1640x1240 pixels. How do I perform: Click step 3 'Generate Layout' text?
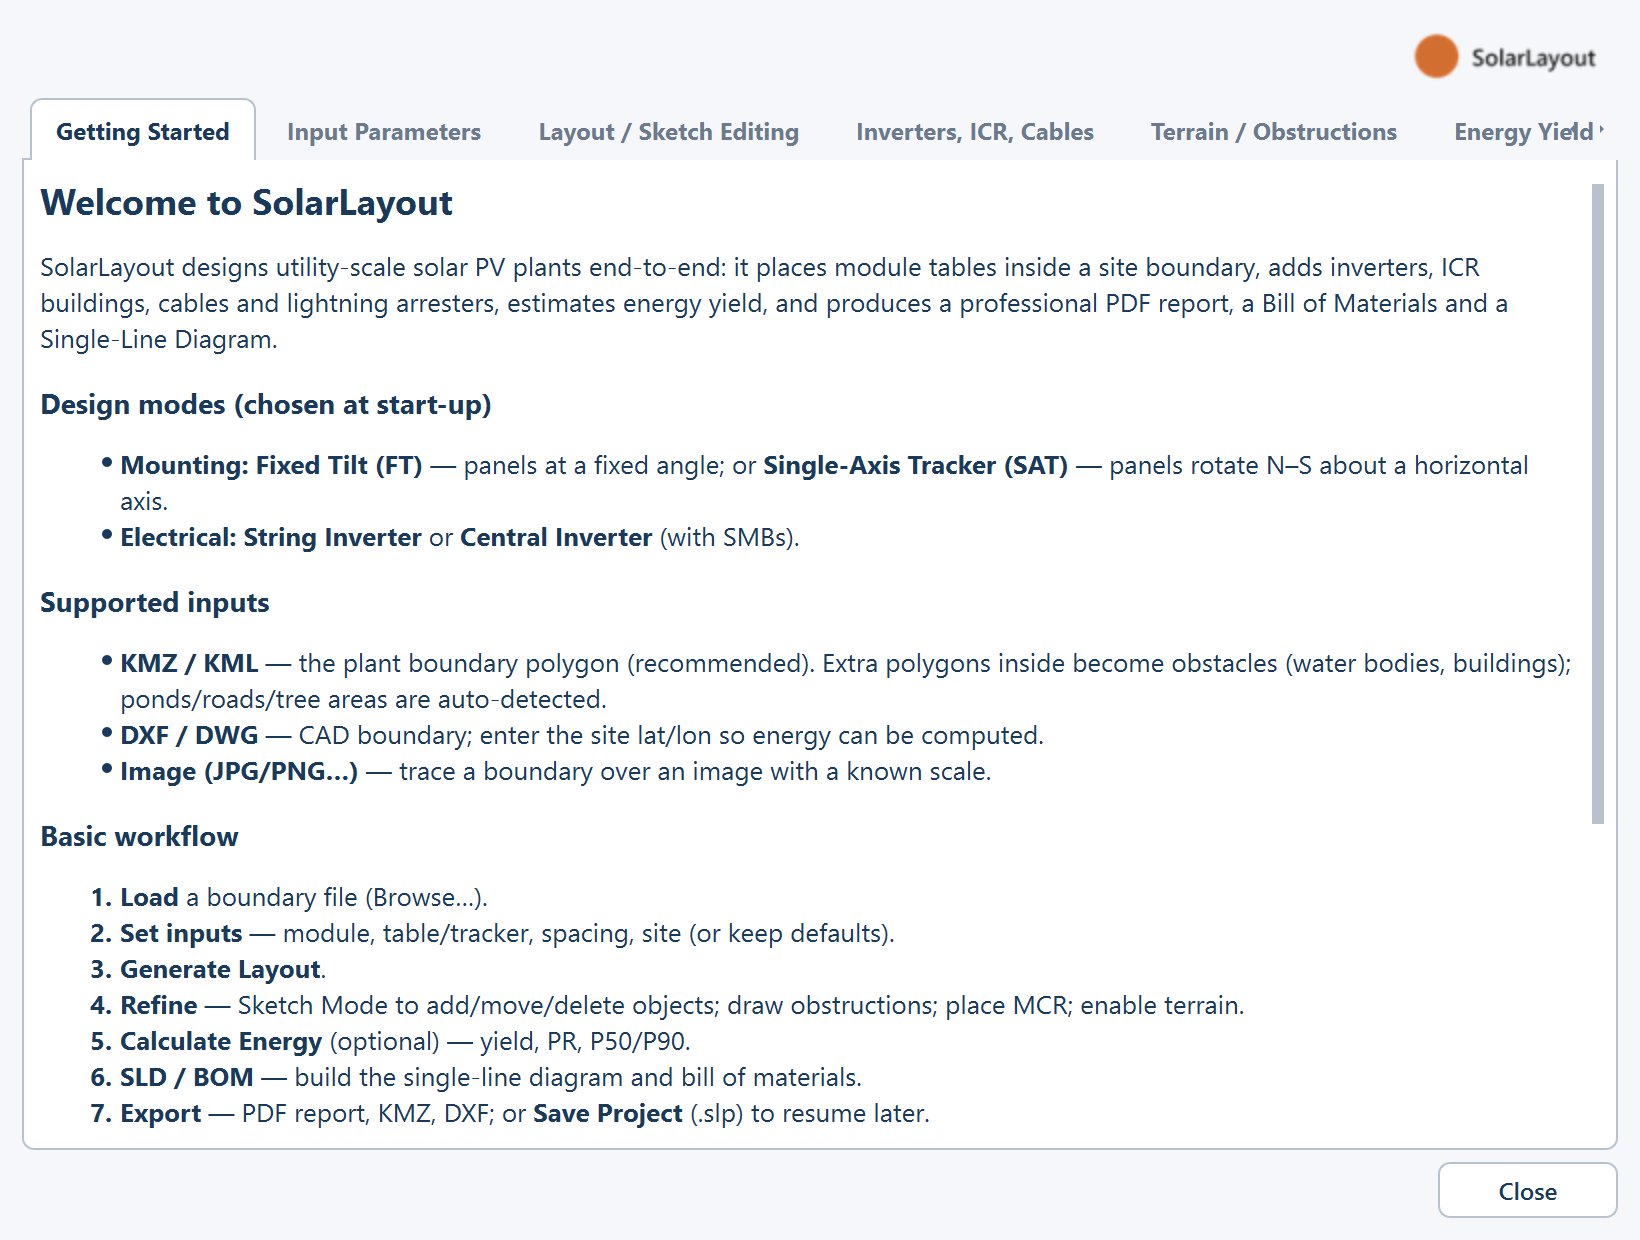point(221,969)
